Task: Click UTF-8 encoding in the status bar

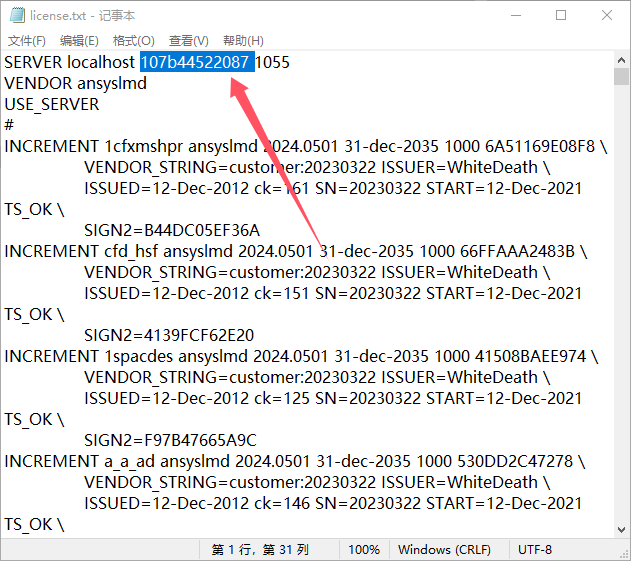Action: [x=535, y=549]
